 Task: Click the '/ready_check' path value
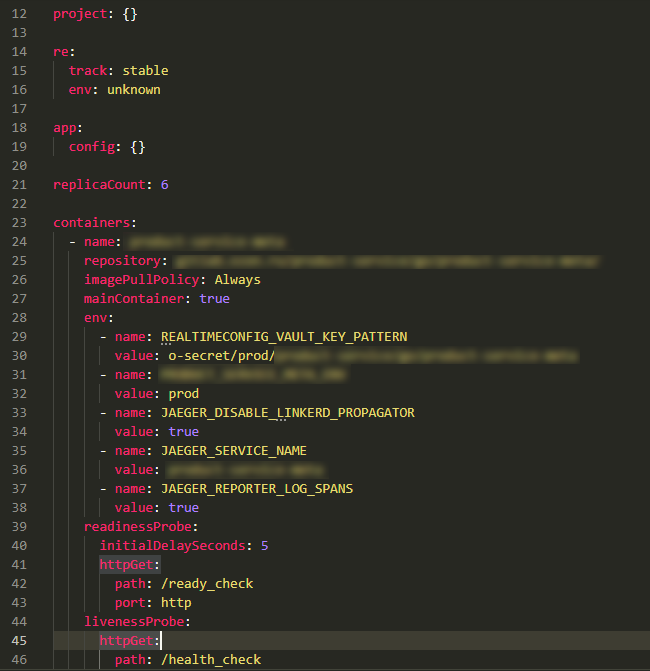click(x=207, y=584)
